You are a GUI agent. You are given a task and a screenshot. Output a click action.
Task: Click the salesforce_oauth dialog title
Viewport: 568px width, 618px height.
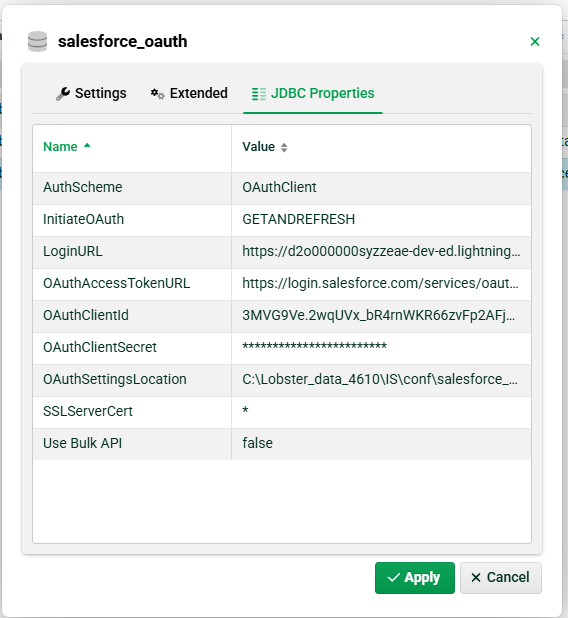(x=123, y=41)
